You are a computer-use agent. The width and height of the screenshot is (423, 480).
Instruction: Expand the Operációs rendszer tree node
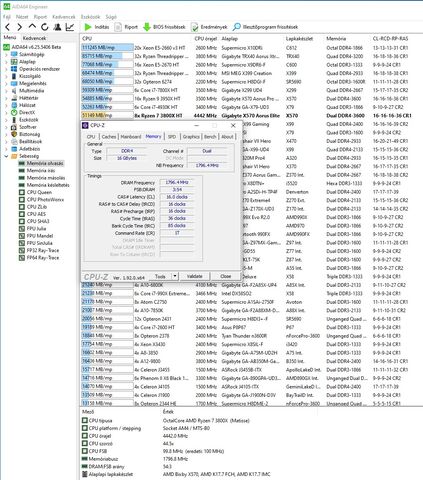pos(6,69)
